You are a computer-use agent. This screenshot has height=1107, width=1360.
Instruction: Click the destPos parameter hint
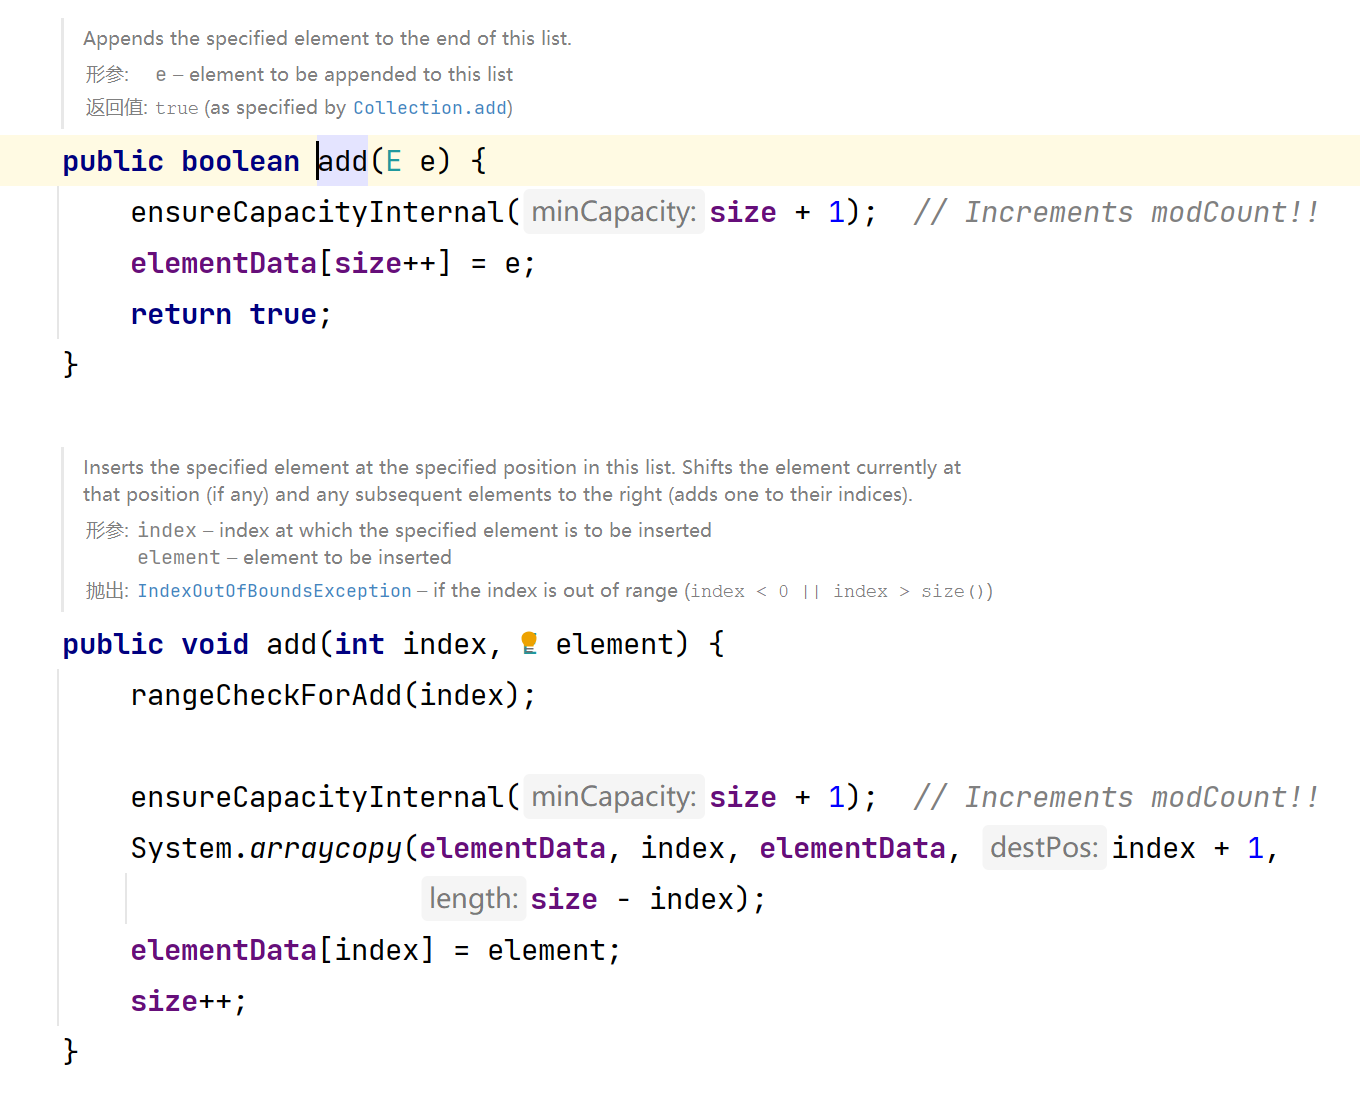(1044, 848)
